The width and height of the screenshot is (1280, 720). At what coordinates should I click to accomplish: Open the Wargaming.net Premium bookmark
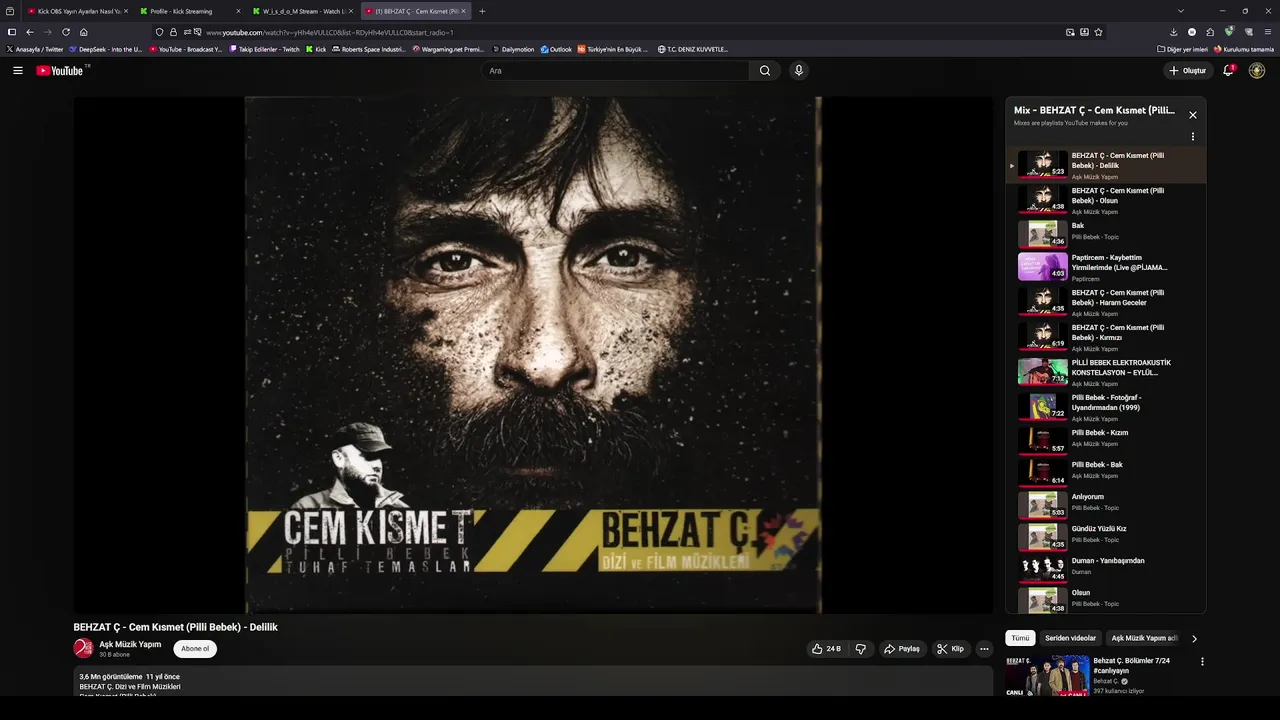(448, 49)
